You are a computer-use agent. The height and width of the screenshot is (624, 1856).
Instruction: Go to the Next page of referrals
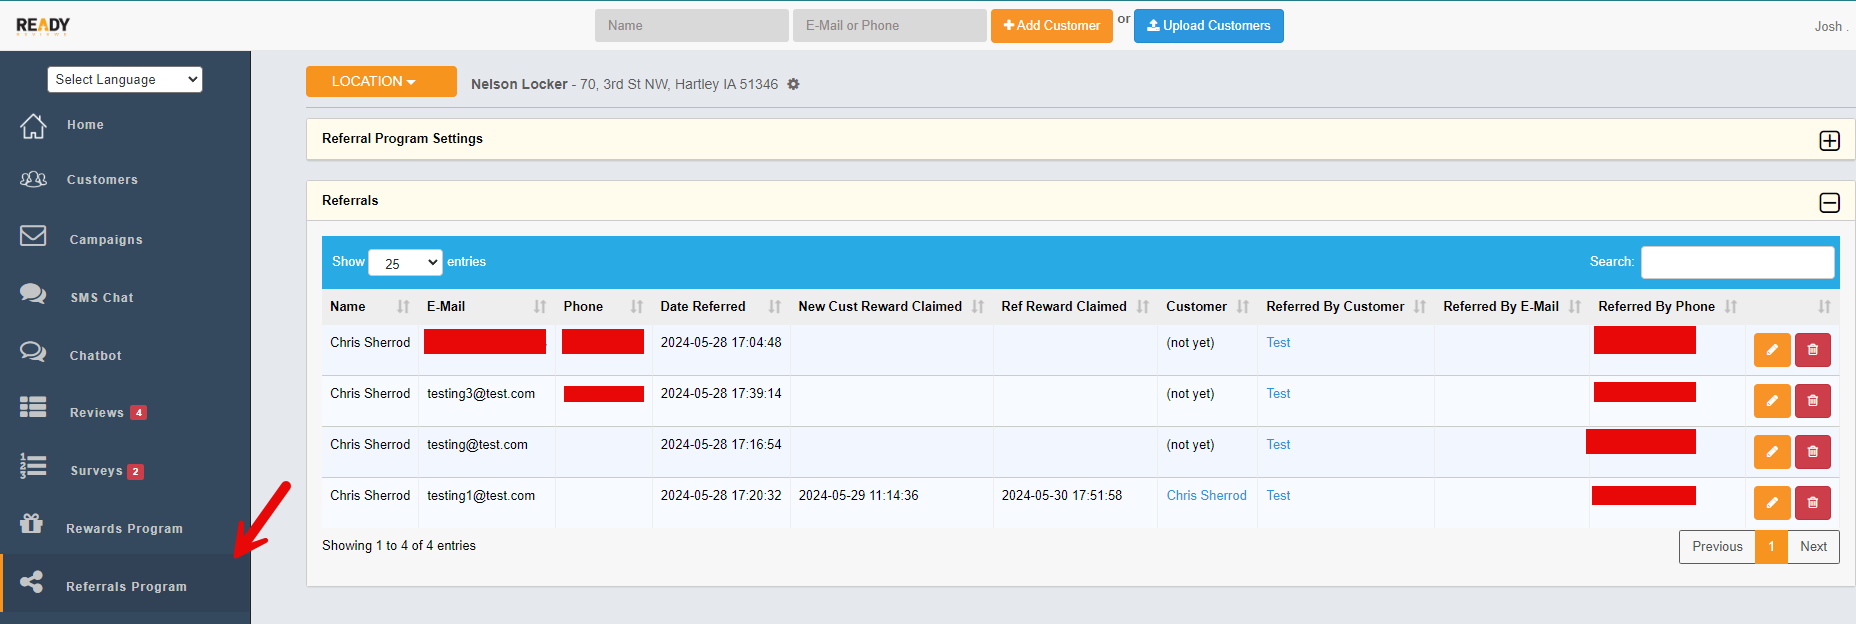[x=1812, y=547]
